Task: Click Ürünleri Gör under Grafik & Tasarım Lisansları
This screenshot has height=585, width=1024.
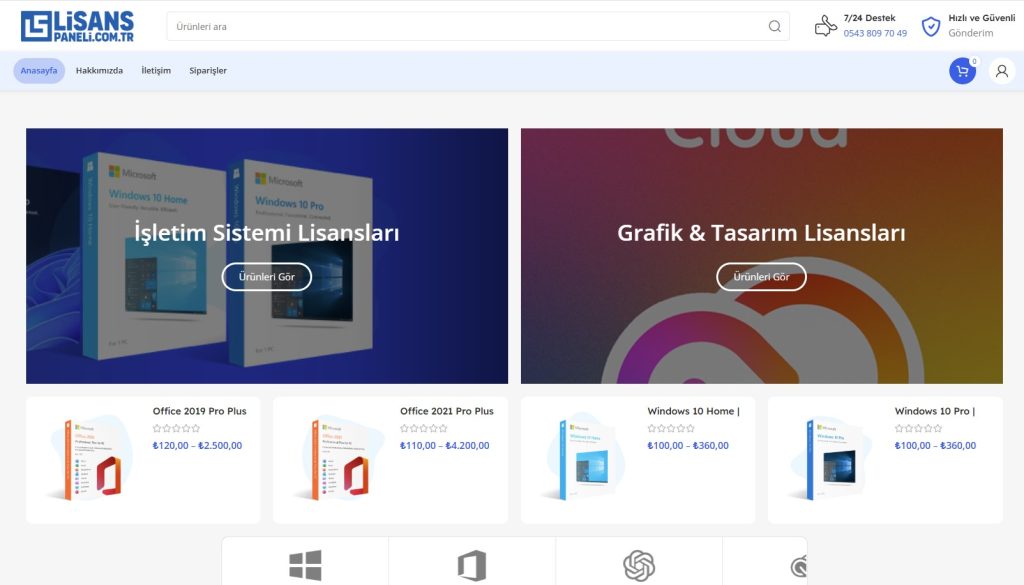Action: pos(761,277)
